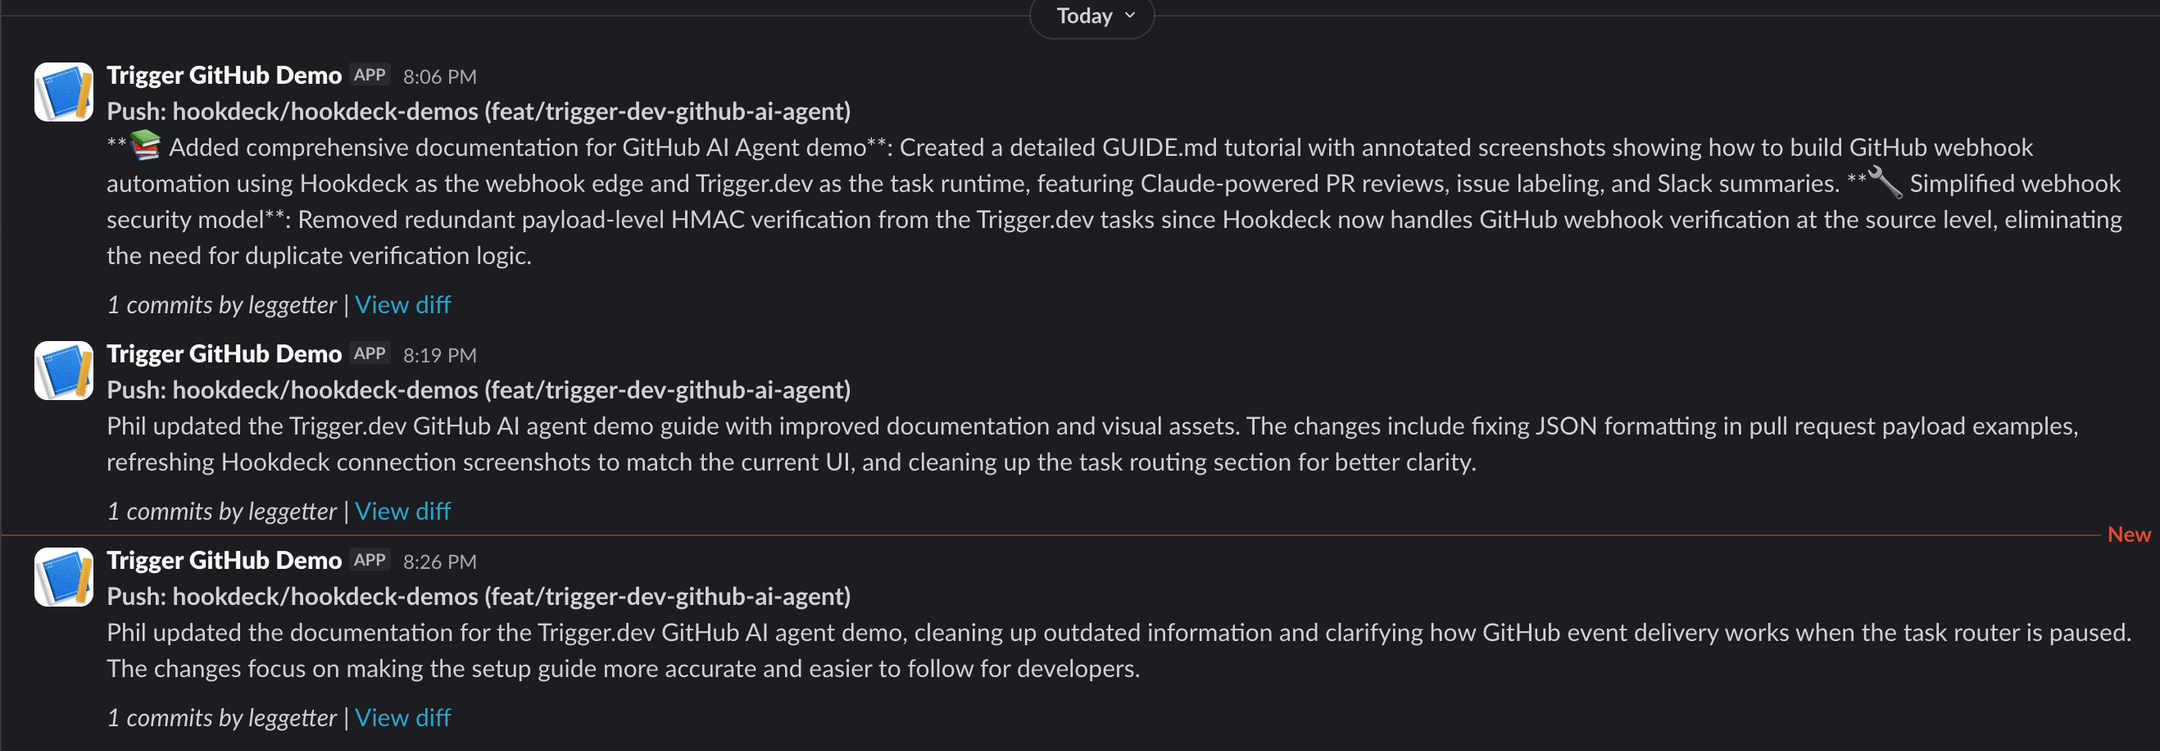Click the APP badge on the 8:26 PM message
The height and width of the screenshot is (751, 2160).
pos(370,561)
